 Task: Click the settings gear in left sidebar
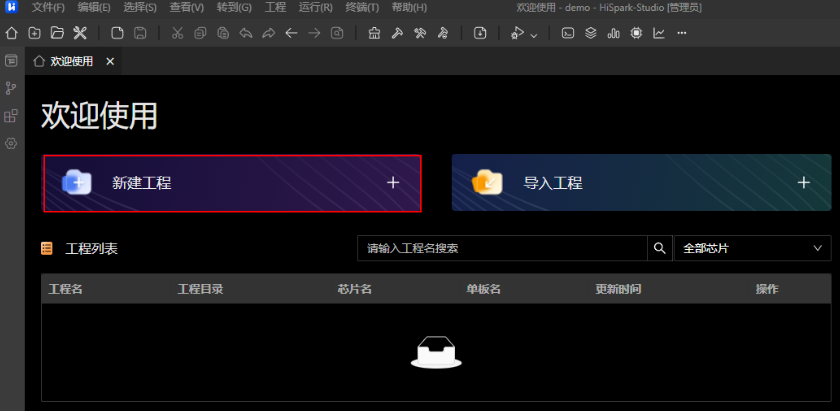tap(11, 143)
